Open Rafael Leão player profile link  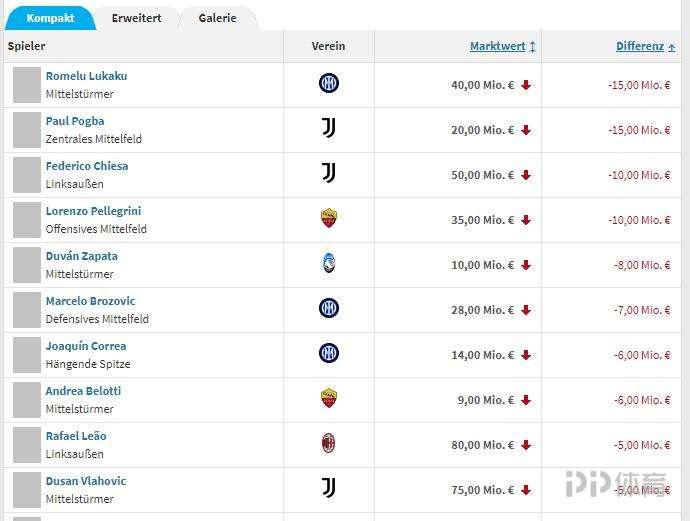[x=76, y=436]
